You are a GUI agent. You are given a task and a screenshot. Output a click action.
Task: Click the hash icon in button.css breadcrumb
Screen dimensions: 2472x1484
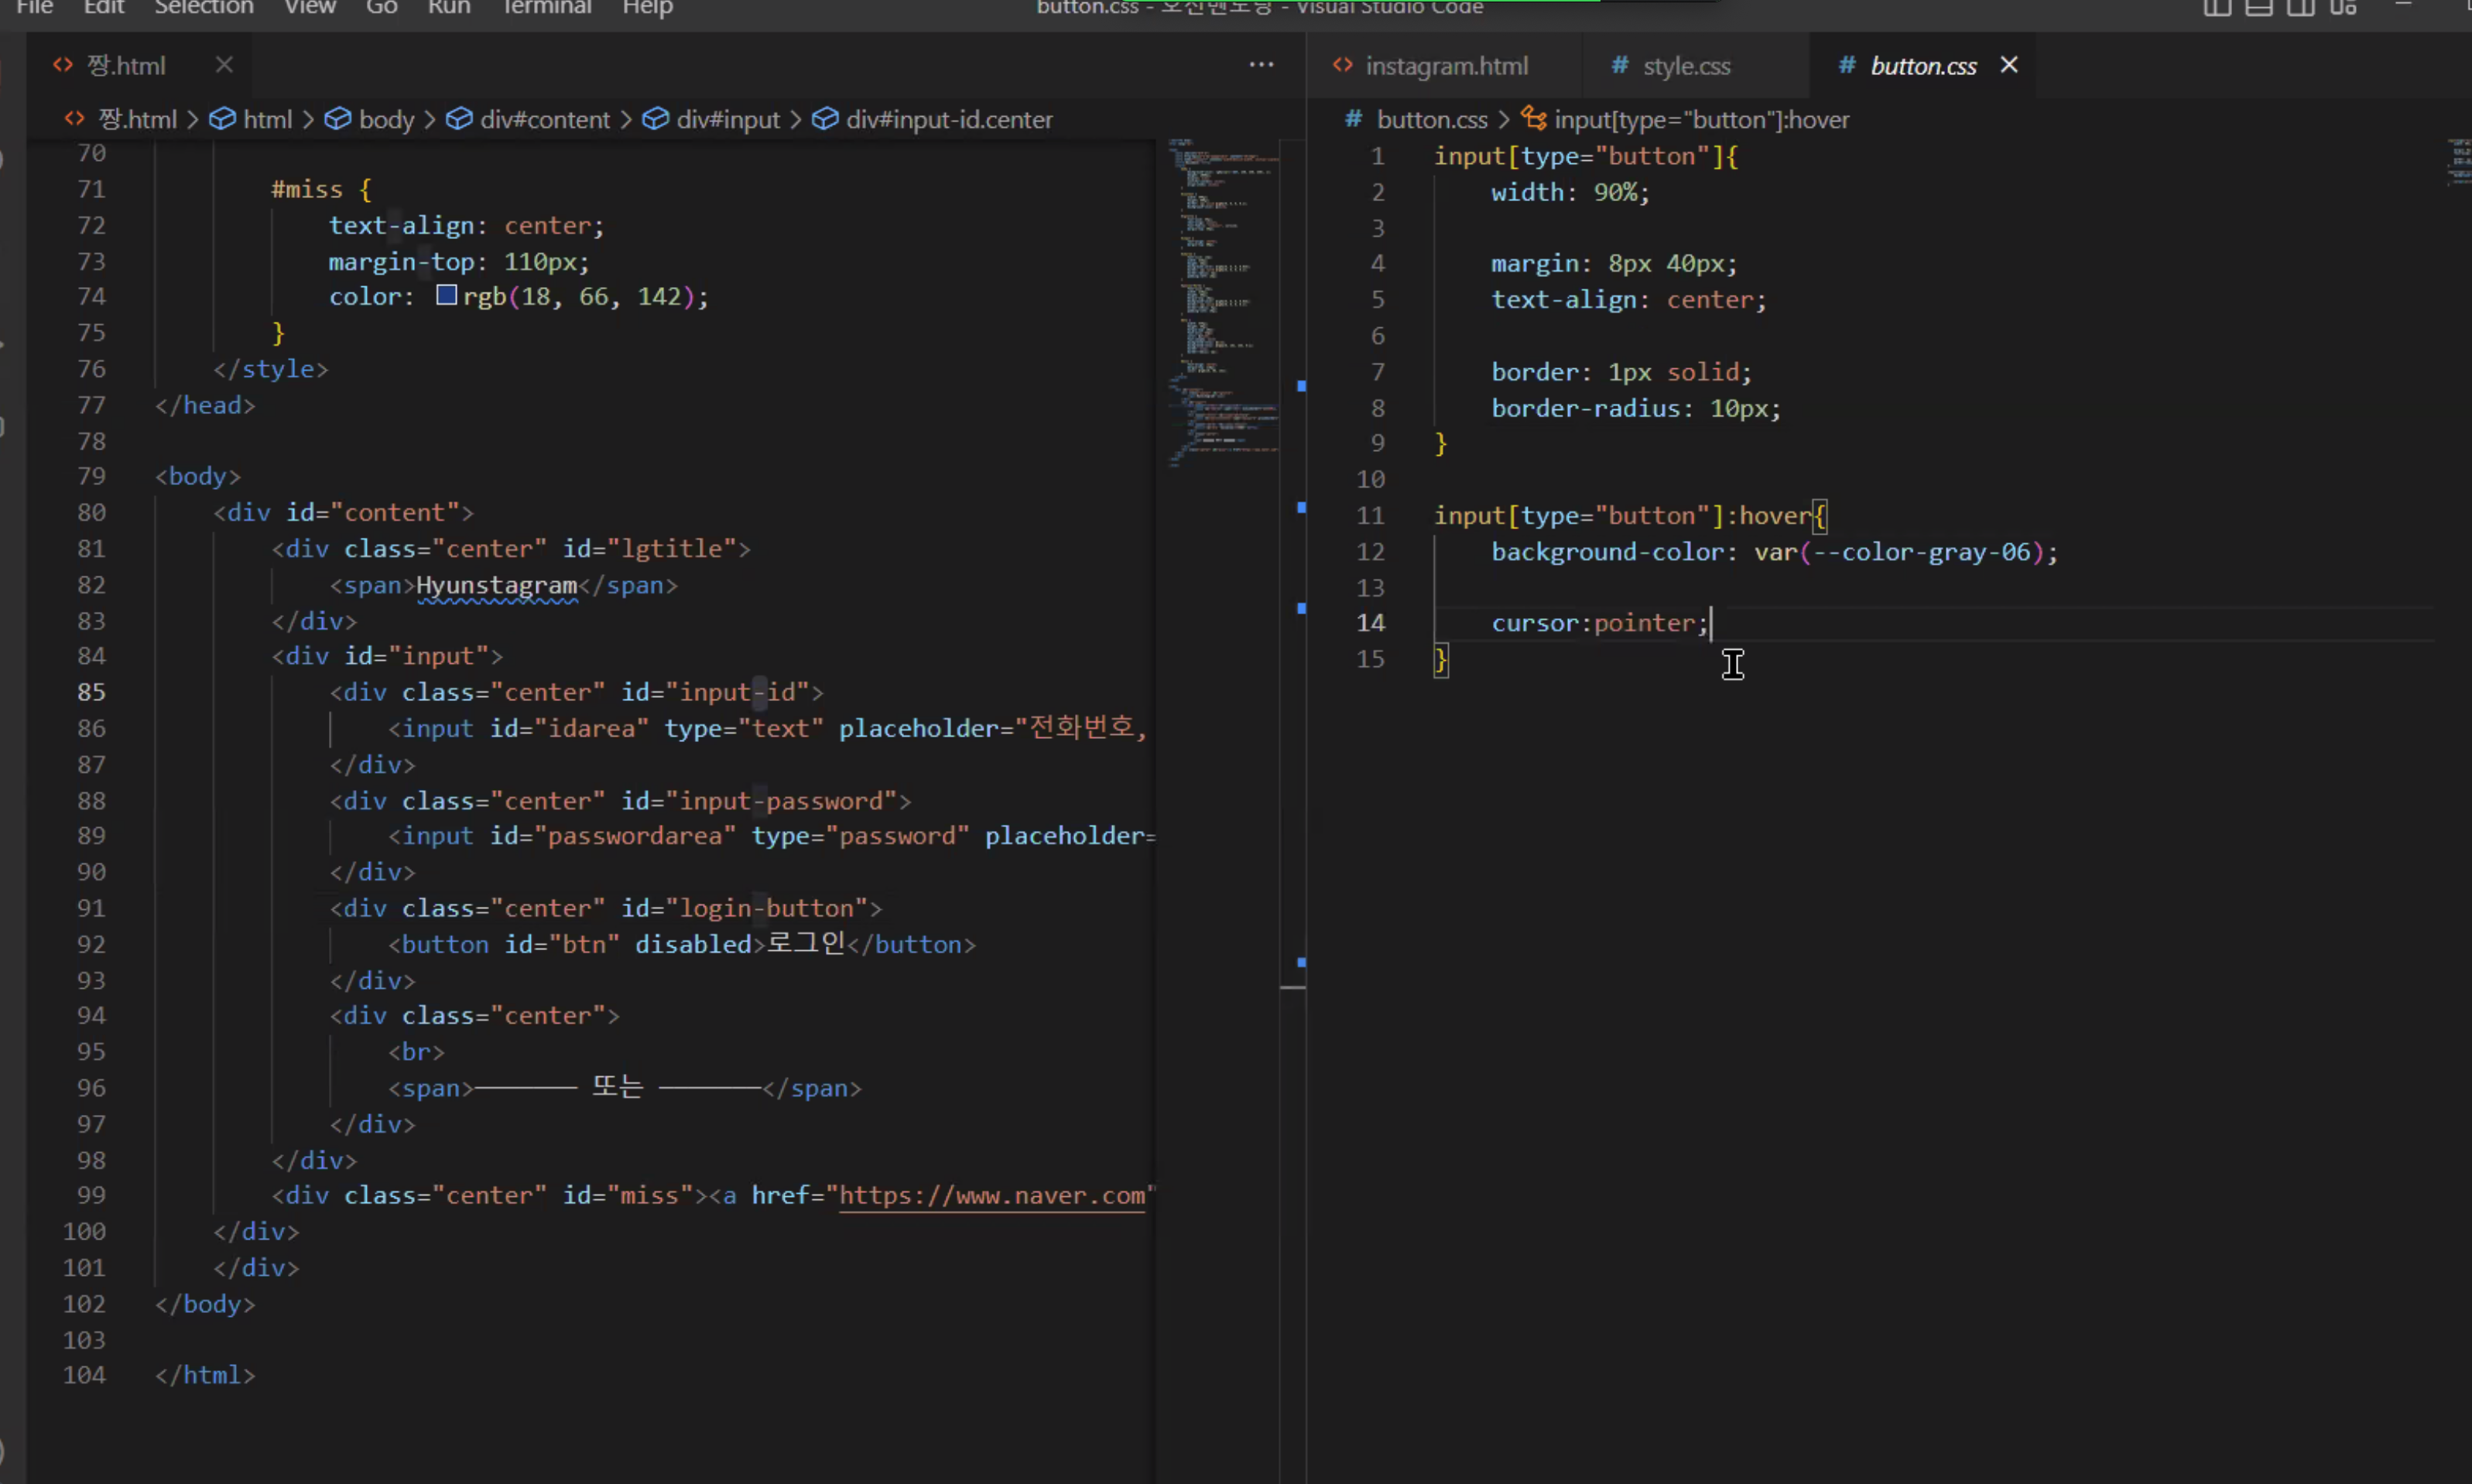[1352, 119]
